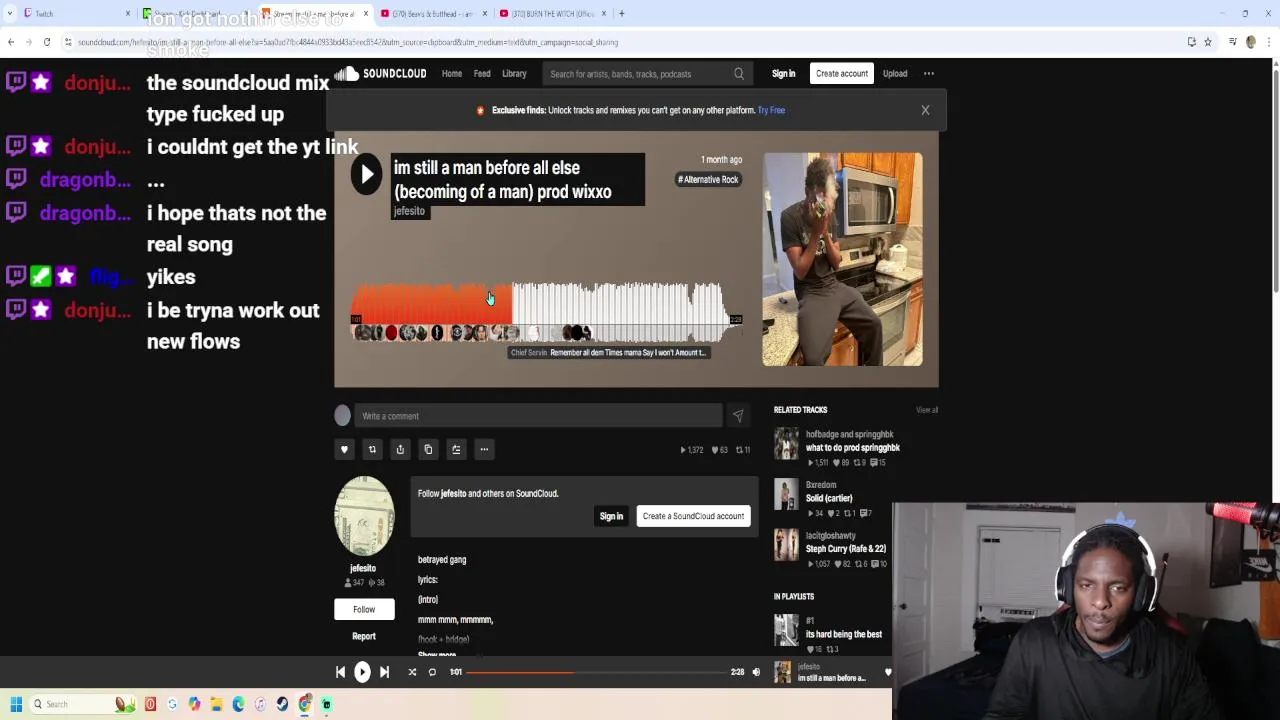Copy the track link
This screenshot has height=720, width=1280.
[428, 450]
